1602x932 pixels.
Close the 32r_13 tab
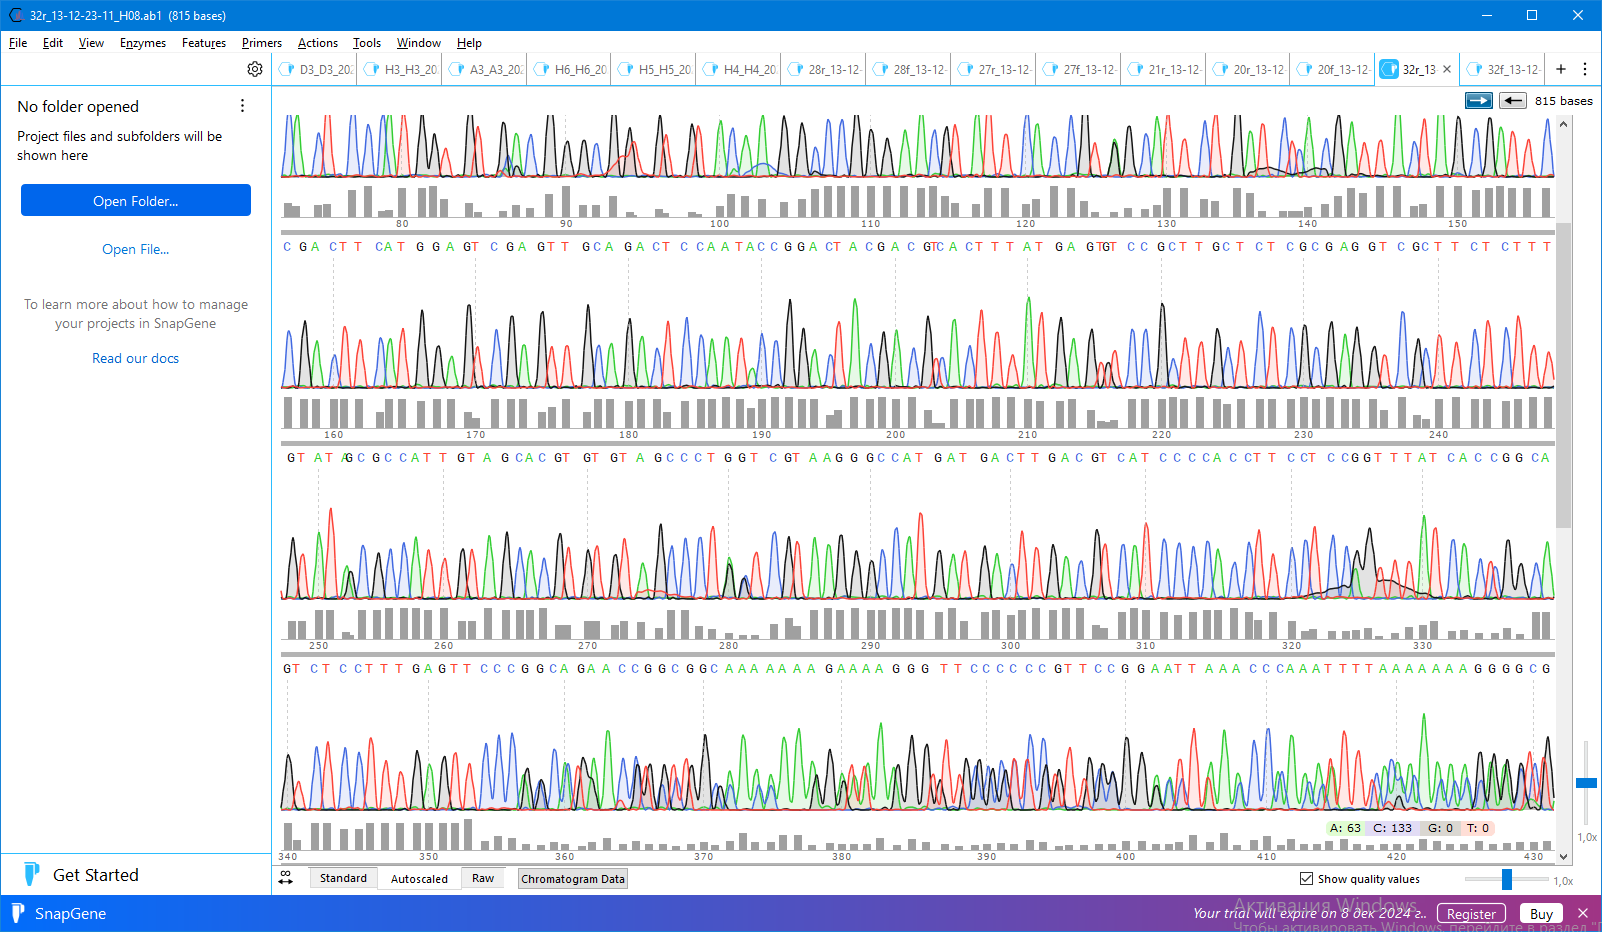coord(1446,69)
